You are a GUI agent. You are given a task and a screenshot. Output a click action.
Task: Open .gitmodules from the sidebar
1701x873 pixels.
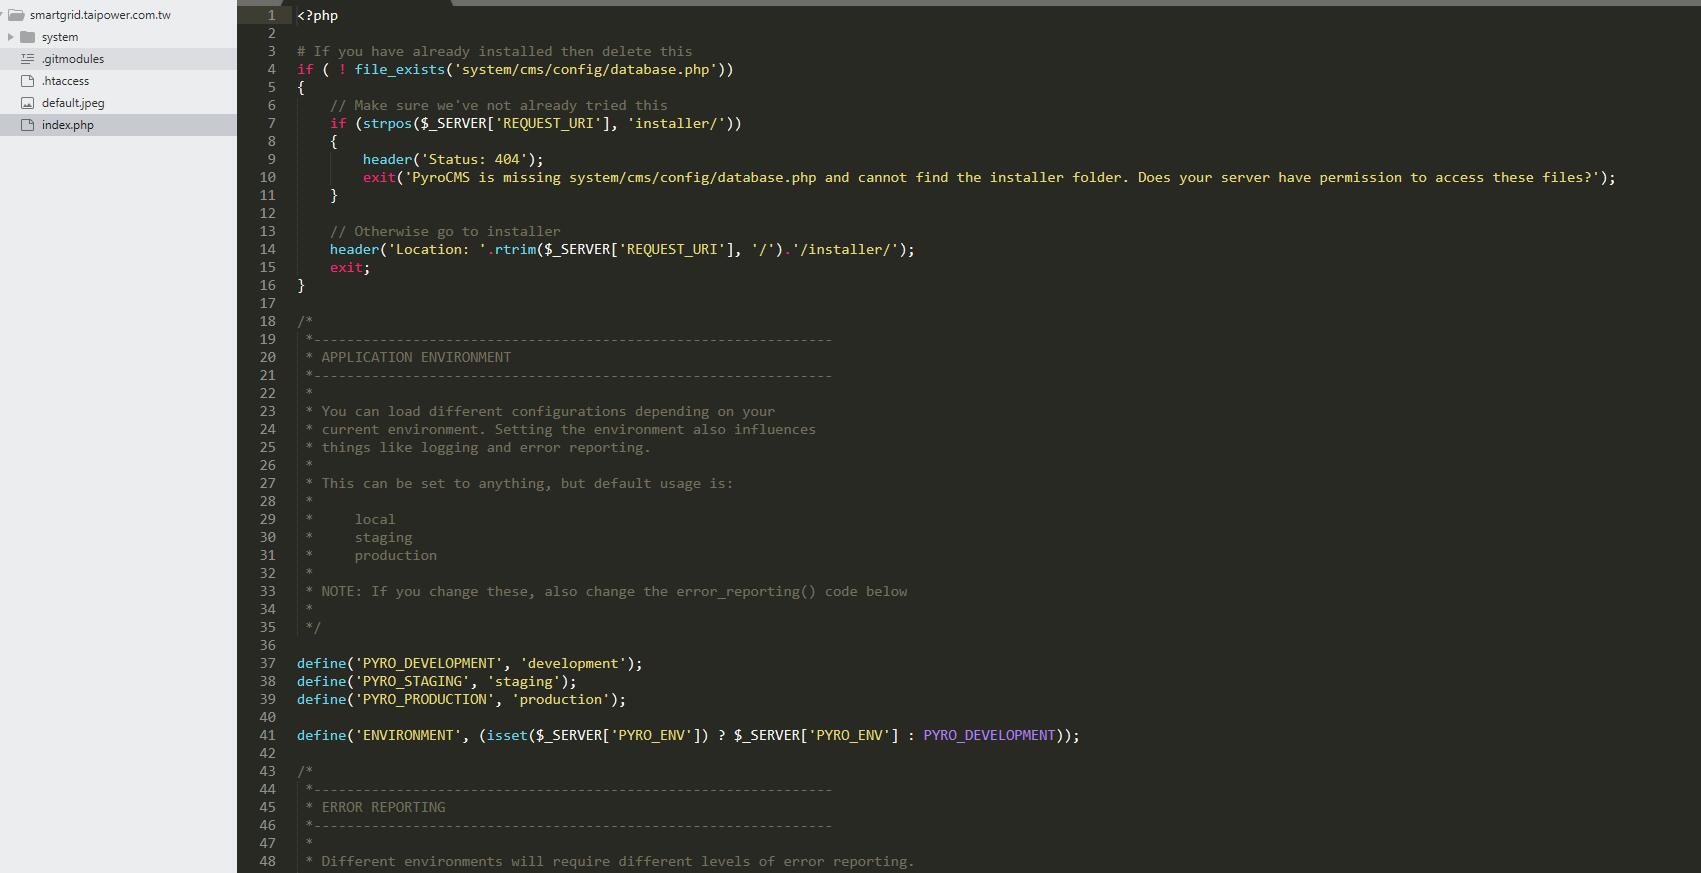click(73, 59)
